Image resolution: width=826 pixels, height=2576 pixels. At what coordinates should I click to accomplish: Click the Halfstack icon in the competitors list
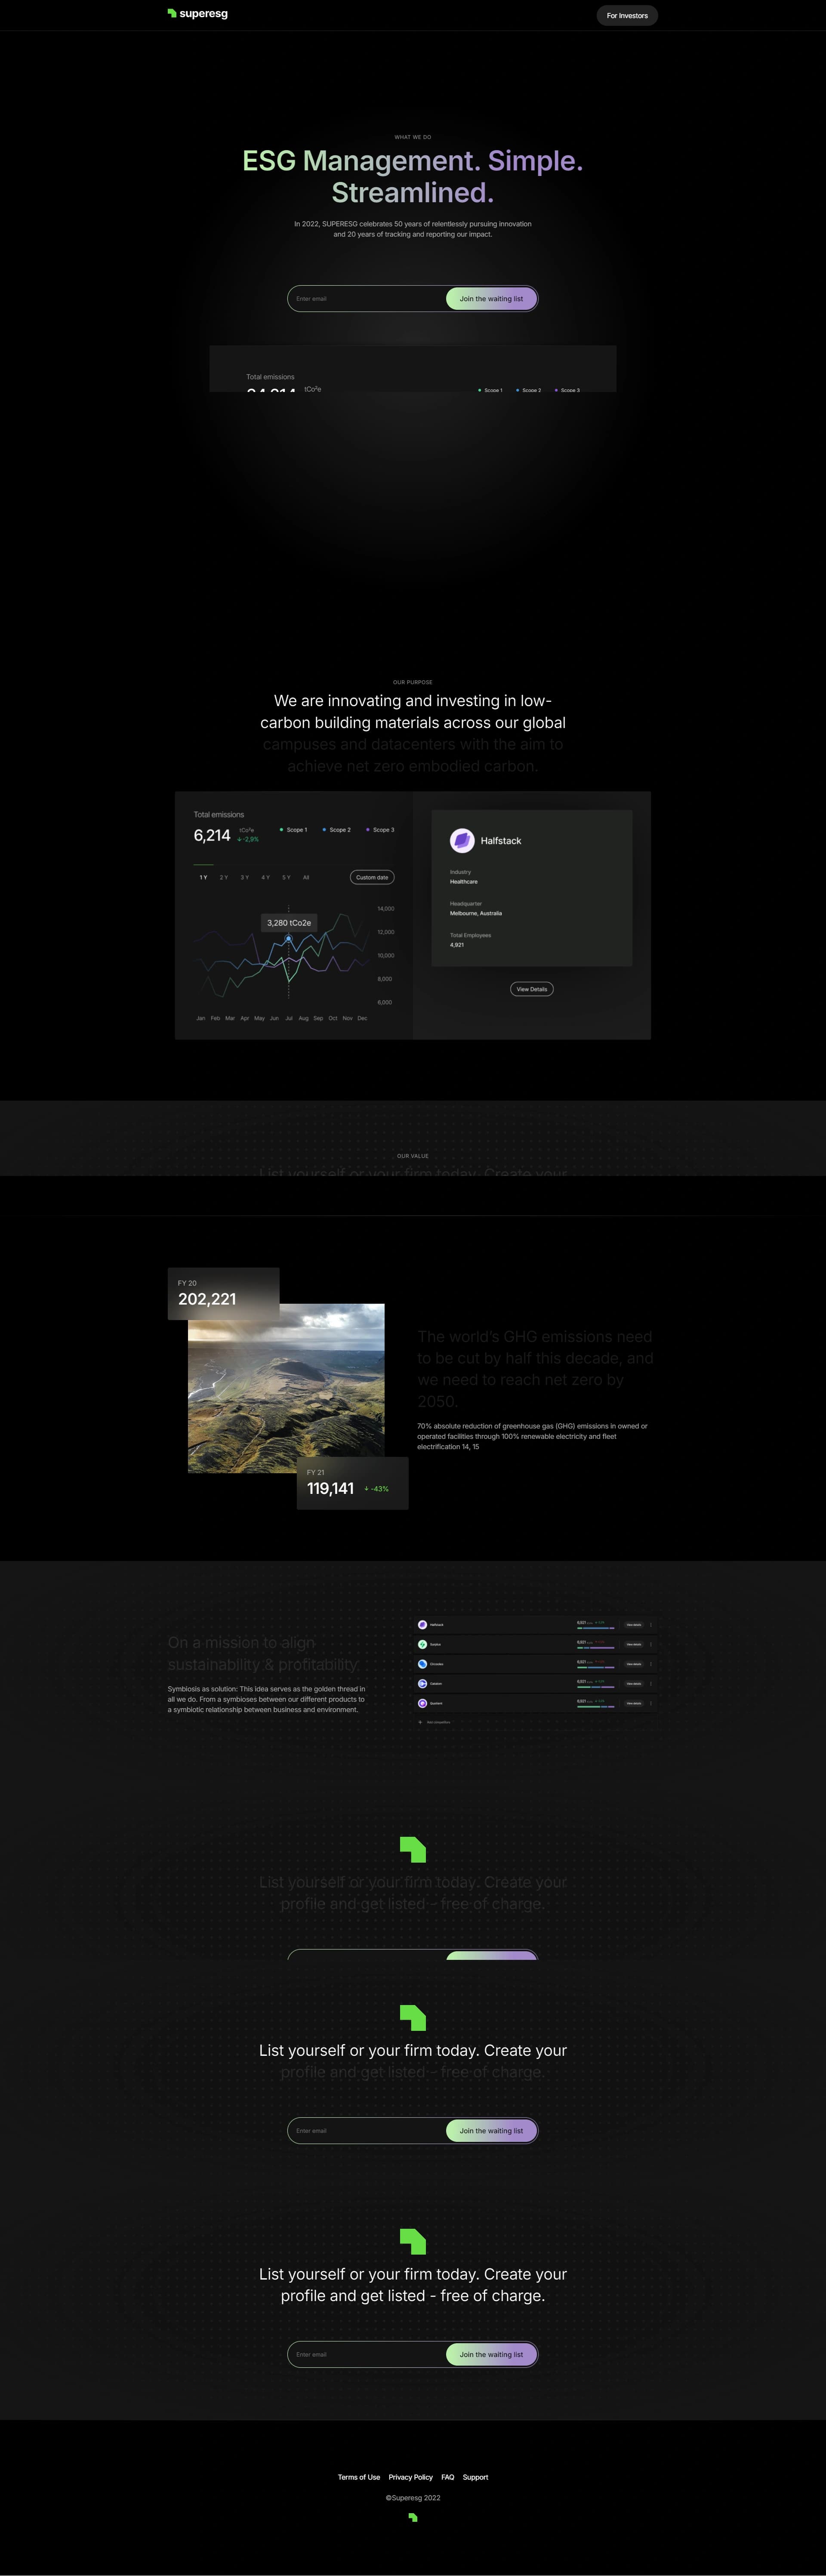click(423, 1625)
